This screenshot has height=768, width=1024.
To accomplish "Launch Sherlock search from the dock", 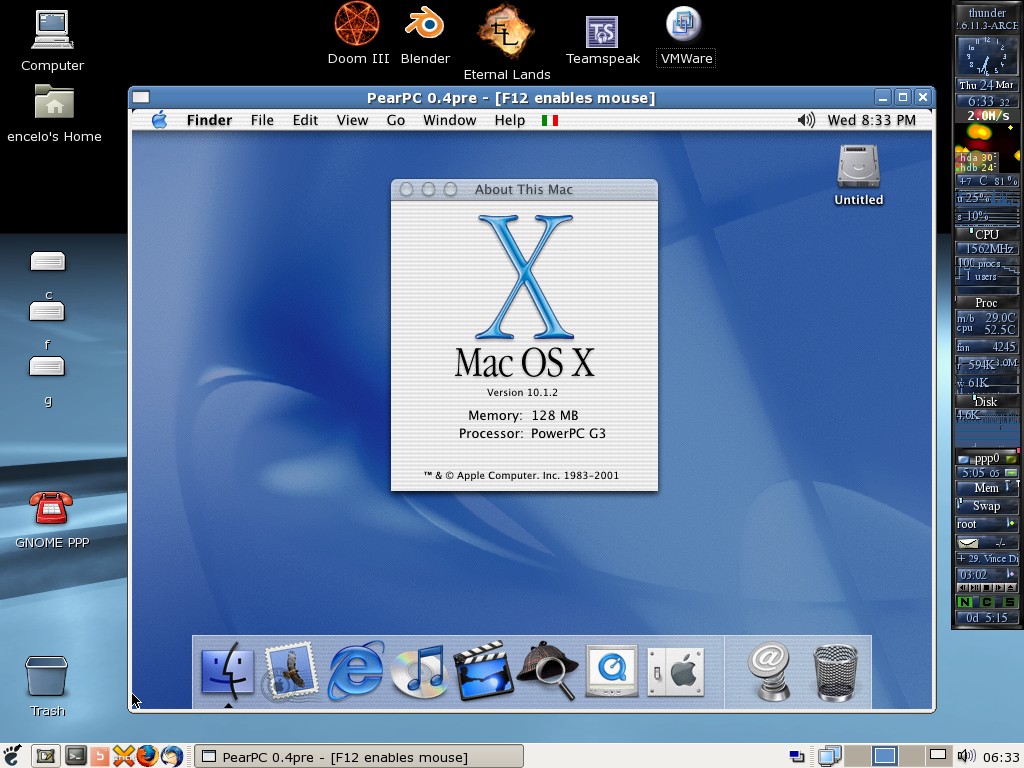I will (547, 671).
